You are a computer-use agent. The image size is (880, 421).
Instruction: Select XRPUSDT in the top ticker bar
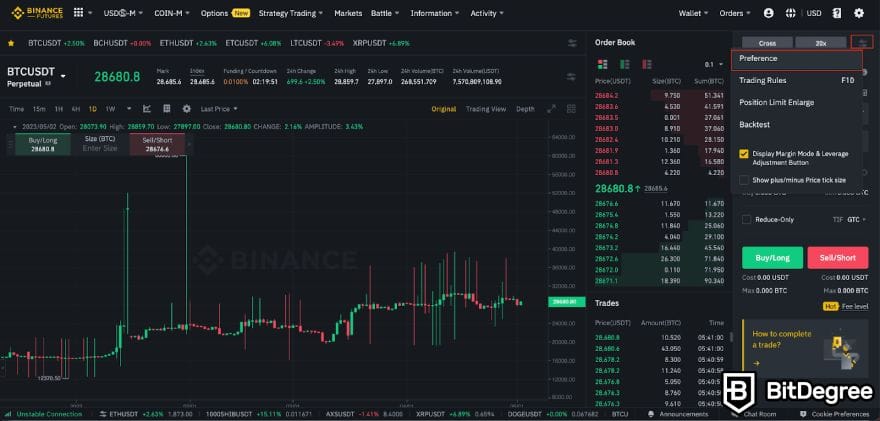pyautogui.click(x=381, y=43)
